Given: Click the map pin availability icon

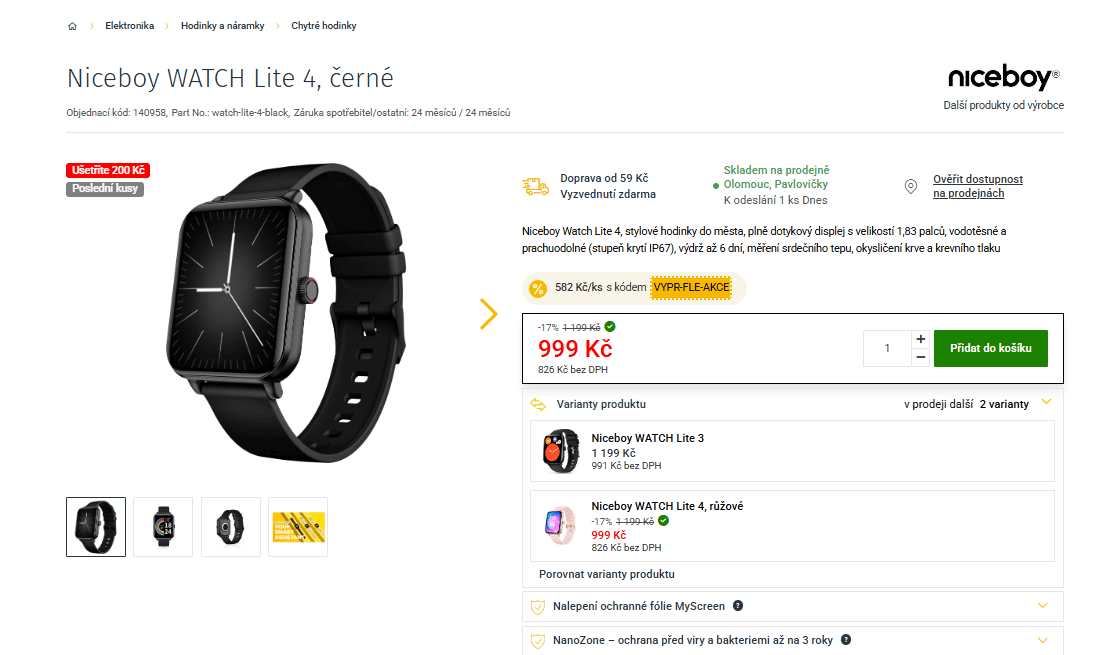Looking at the screenshot, I should 910,187.
